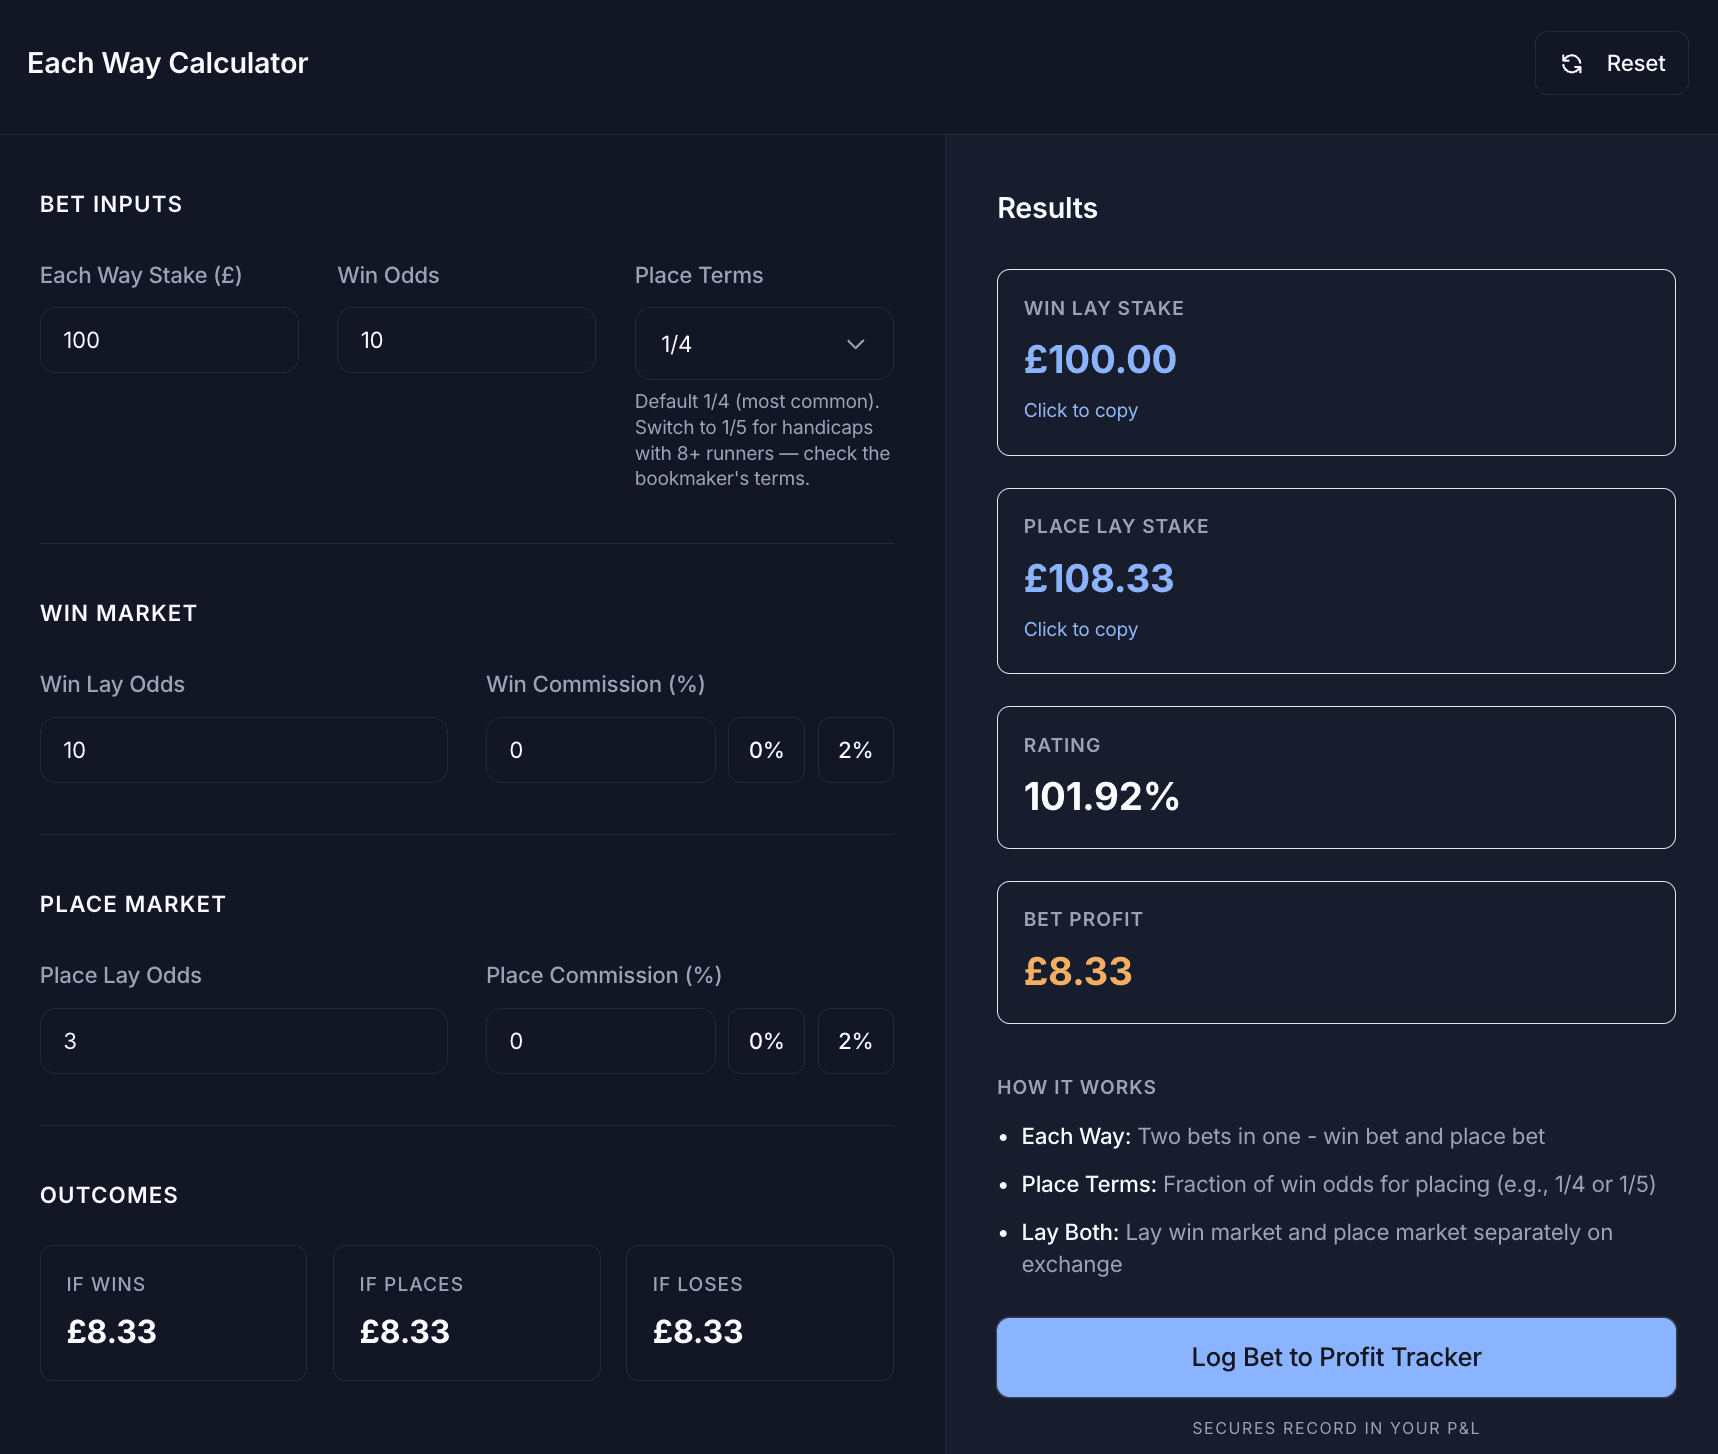Focus the Win Odds input field
The height and width of the screenshot is (1454, 1718).
(466, 340)
